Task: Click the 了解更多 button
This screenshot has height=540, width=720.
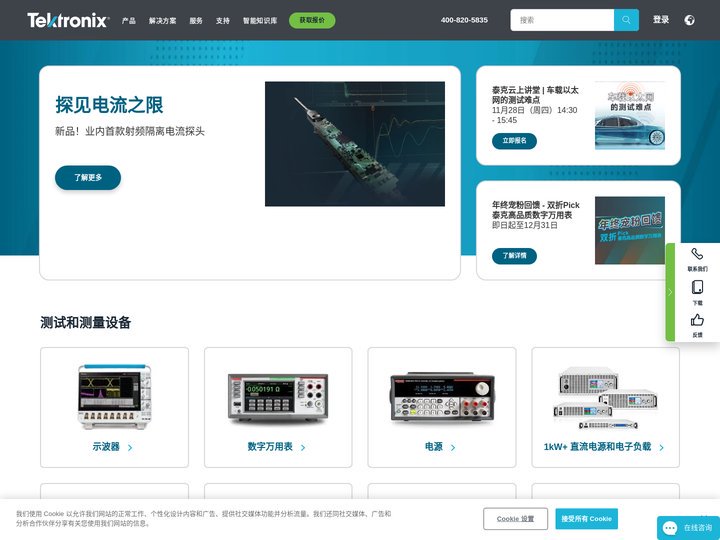Action: 88,178
